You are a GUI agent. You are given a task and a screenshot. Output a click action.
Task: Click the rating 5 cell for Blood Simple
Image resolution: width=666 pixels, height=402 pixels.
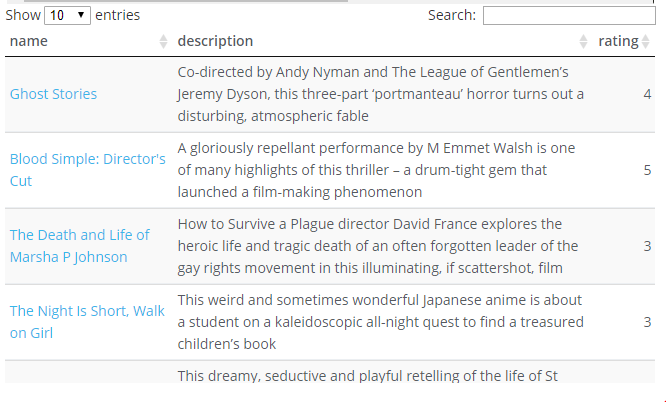coord(647,170)
